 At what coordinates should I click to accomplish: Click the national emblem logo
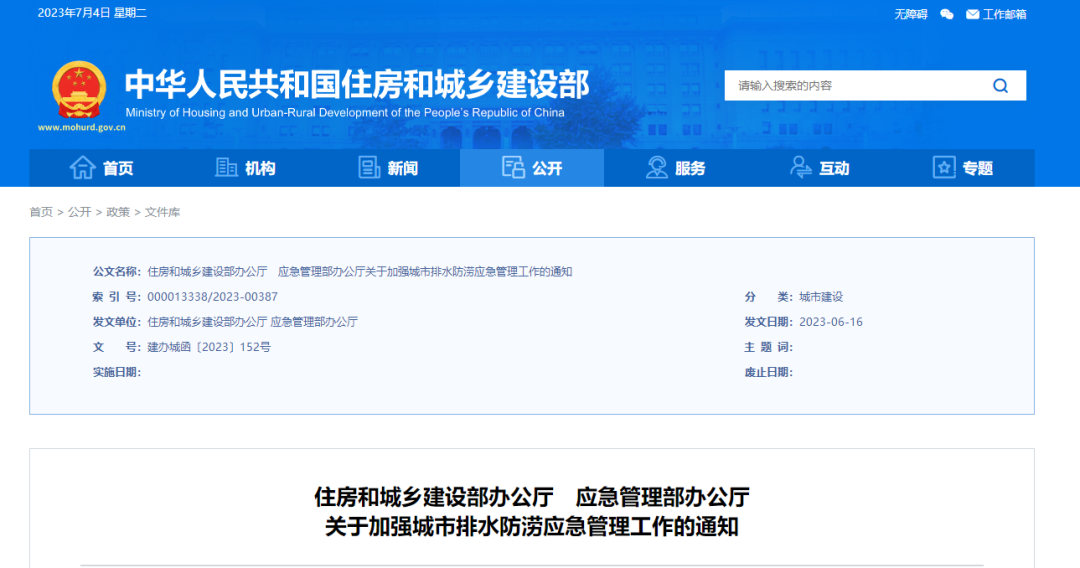coord(78,90)
